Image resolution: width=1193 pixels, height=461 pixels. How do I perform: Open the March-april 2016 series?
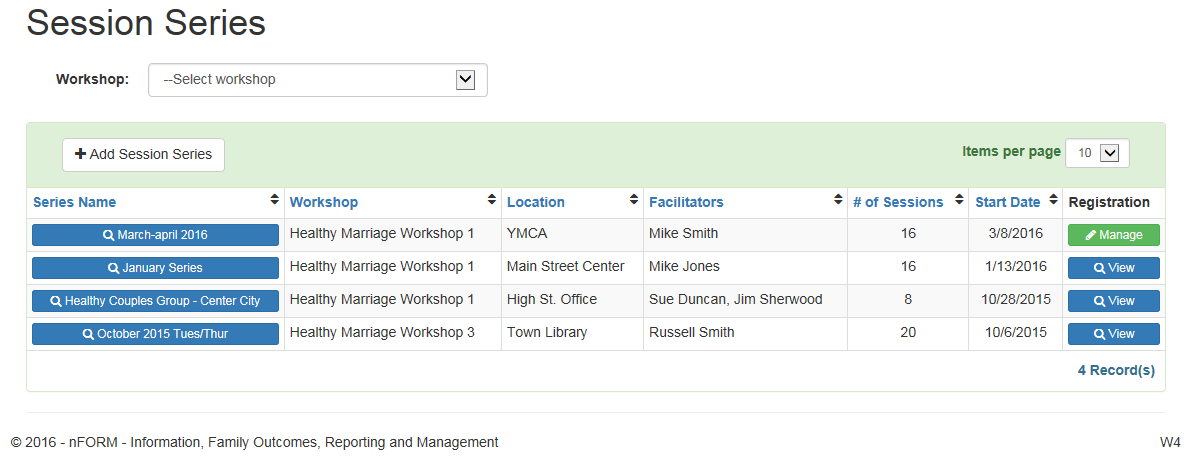coord(155,235)
